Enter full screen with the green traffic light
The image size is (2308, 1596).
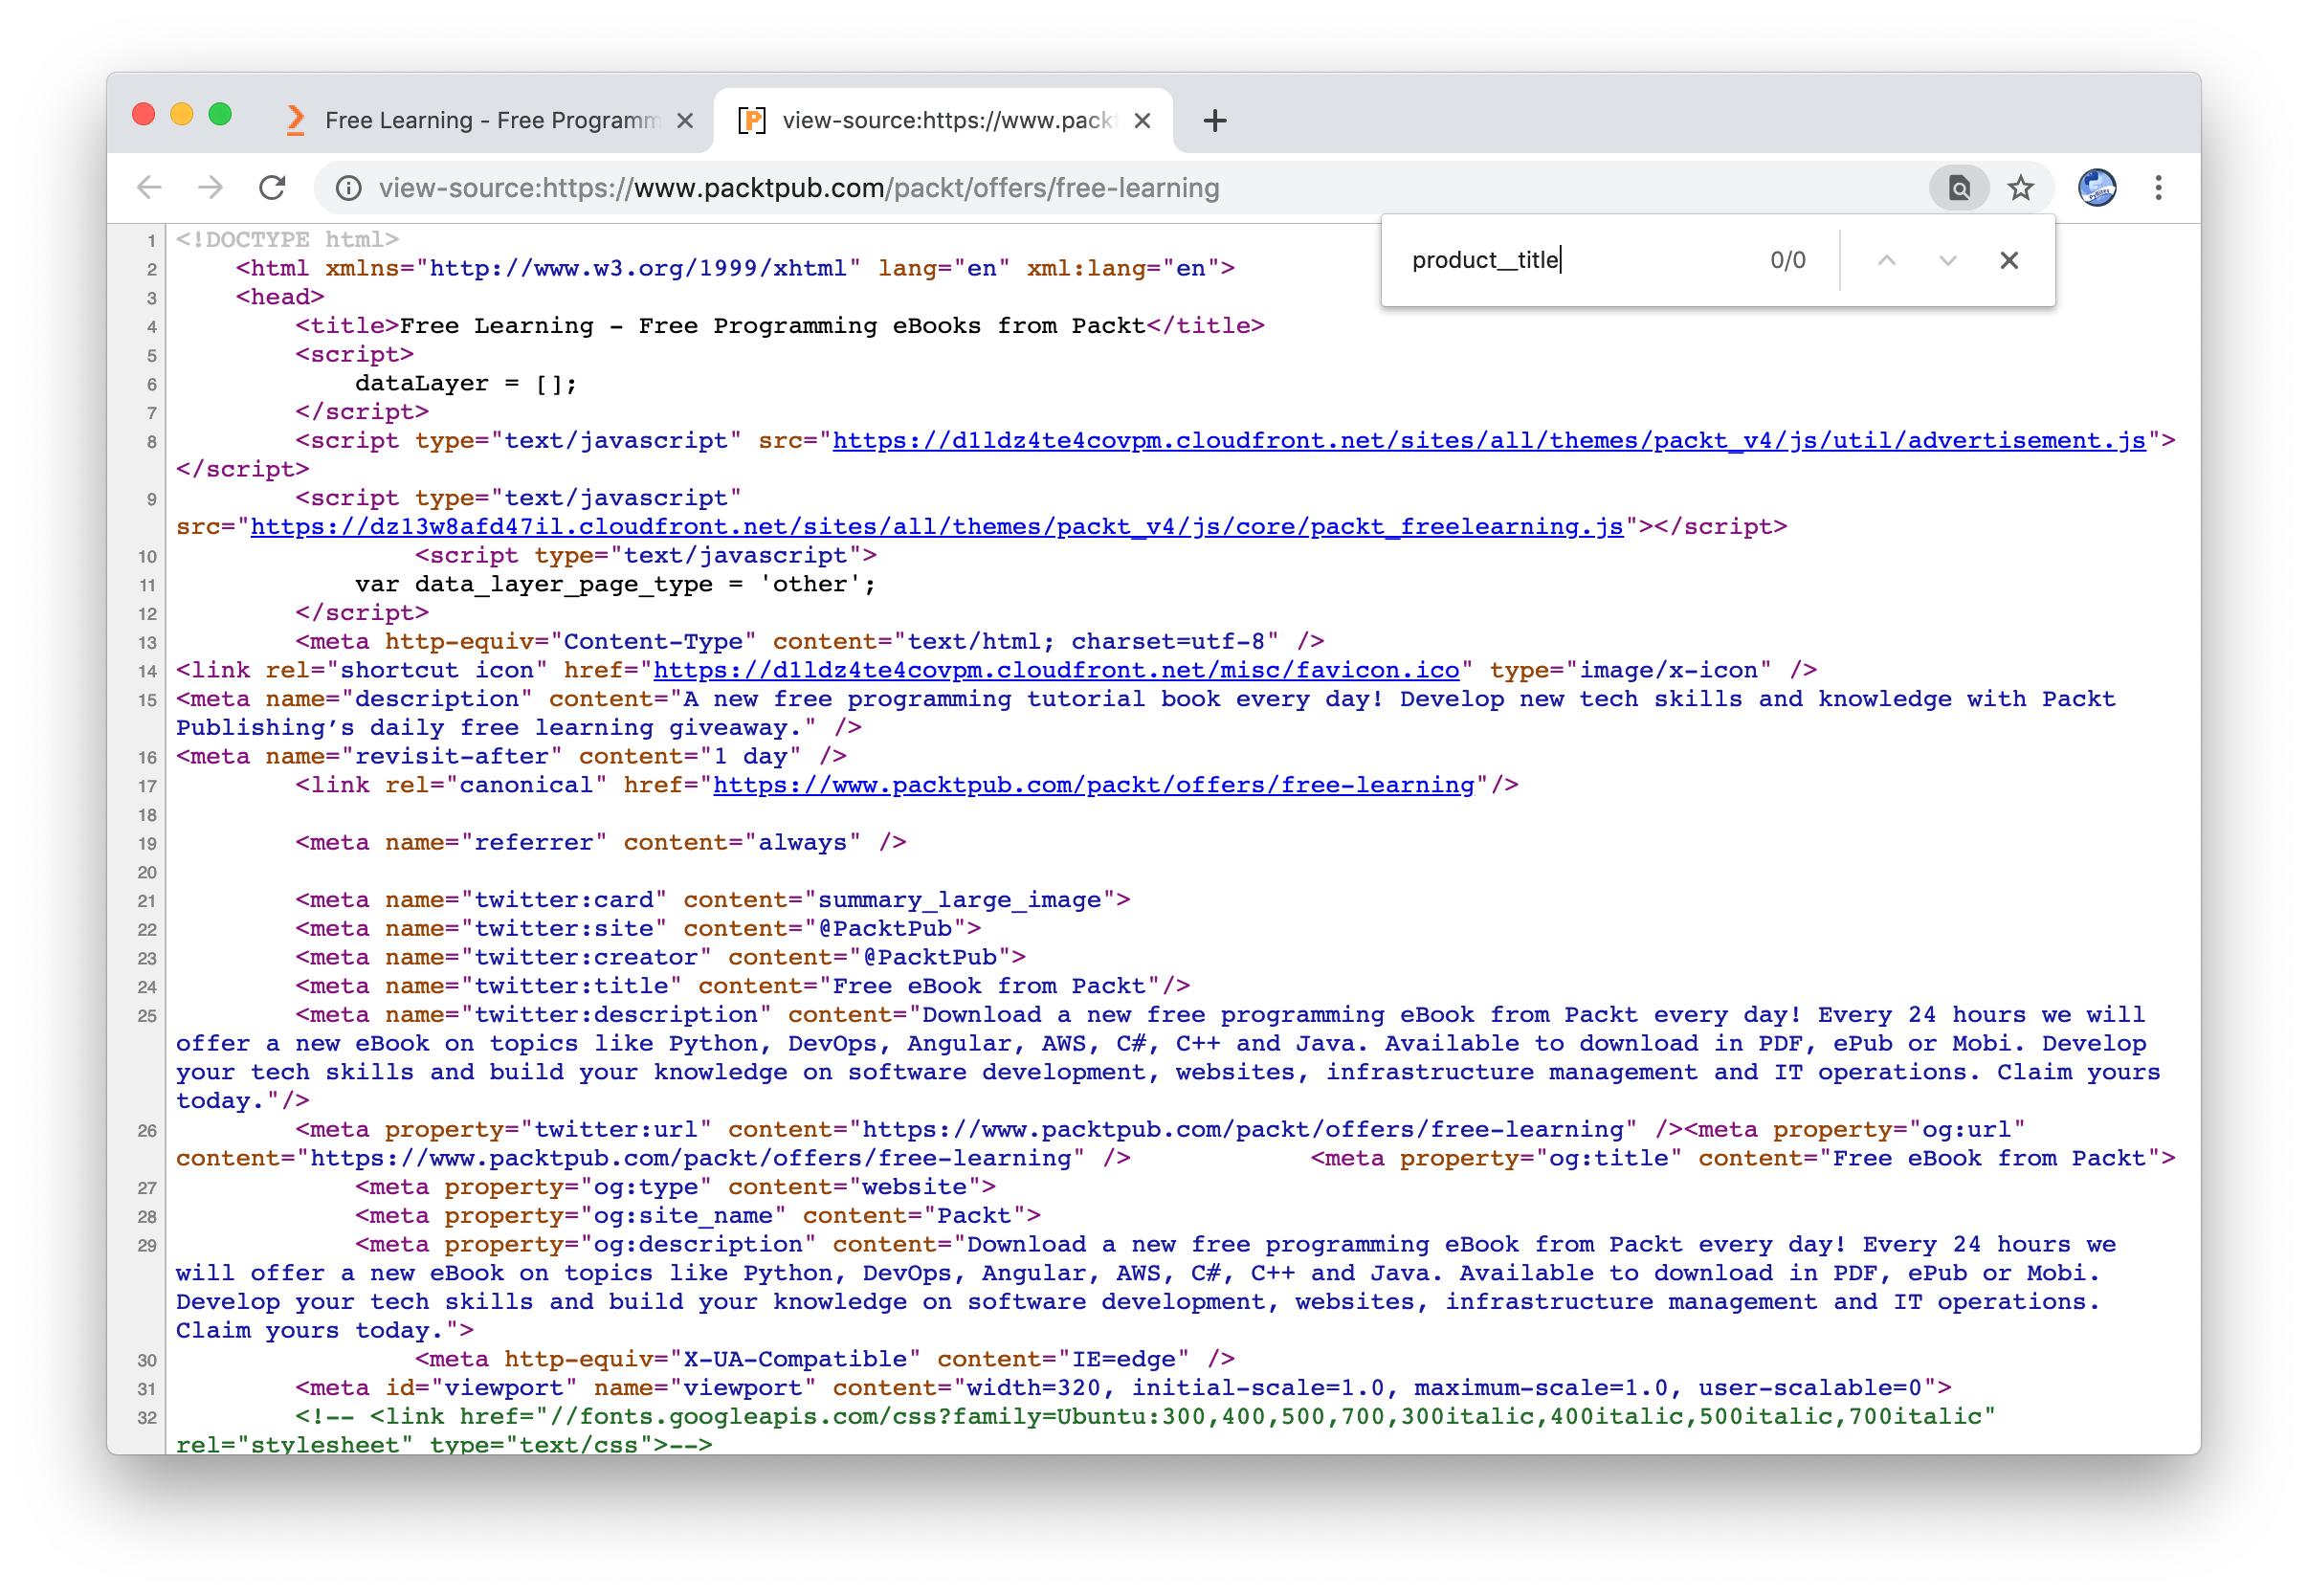(x=220, y=114)
